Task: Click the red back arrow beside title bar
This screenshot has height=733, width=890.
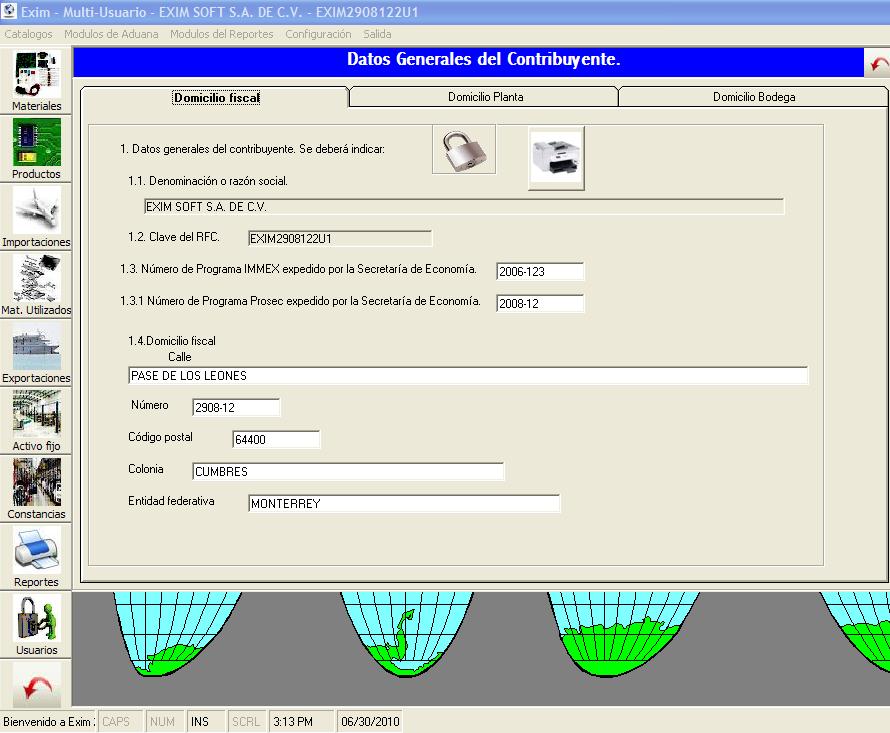Action: (x=878, y=62)
